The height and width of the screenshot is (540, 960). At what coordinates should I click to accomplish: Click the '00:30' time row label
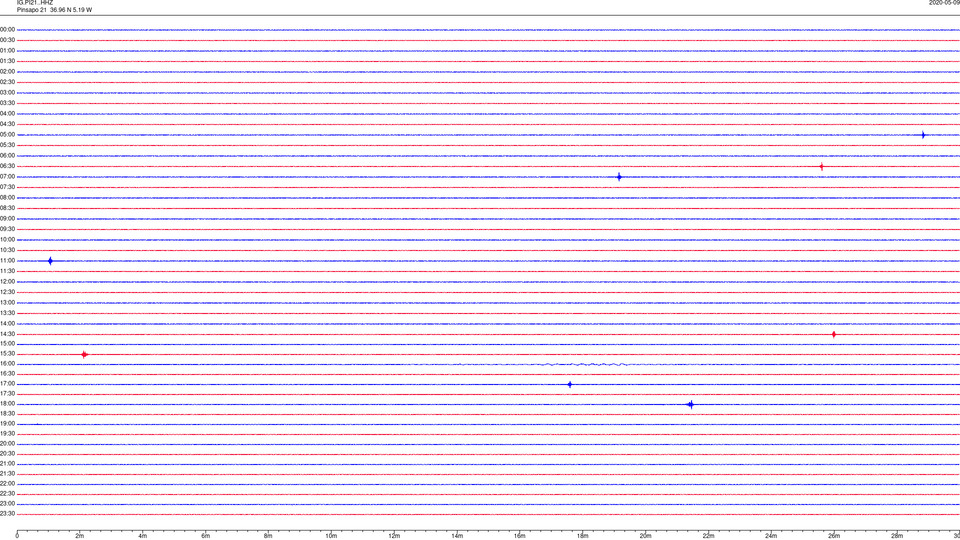[x=7, y=40]
